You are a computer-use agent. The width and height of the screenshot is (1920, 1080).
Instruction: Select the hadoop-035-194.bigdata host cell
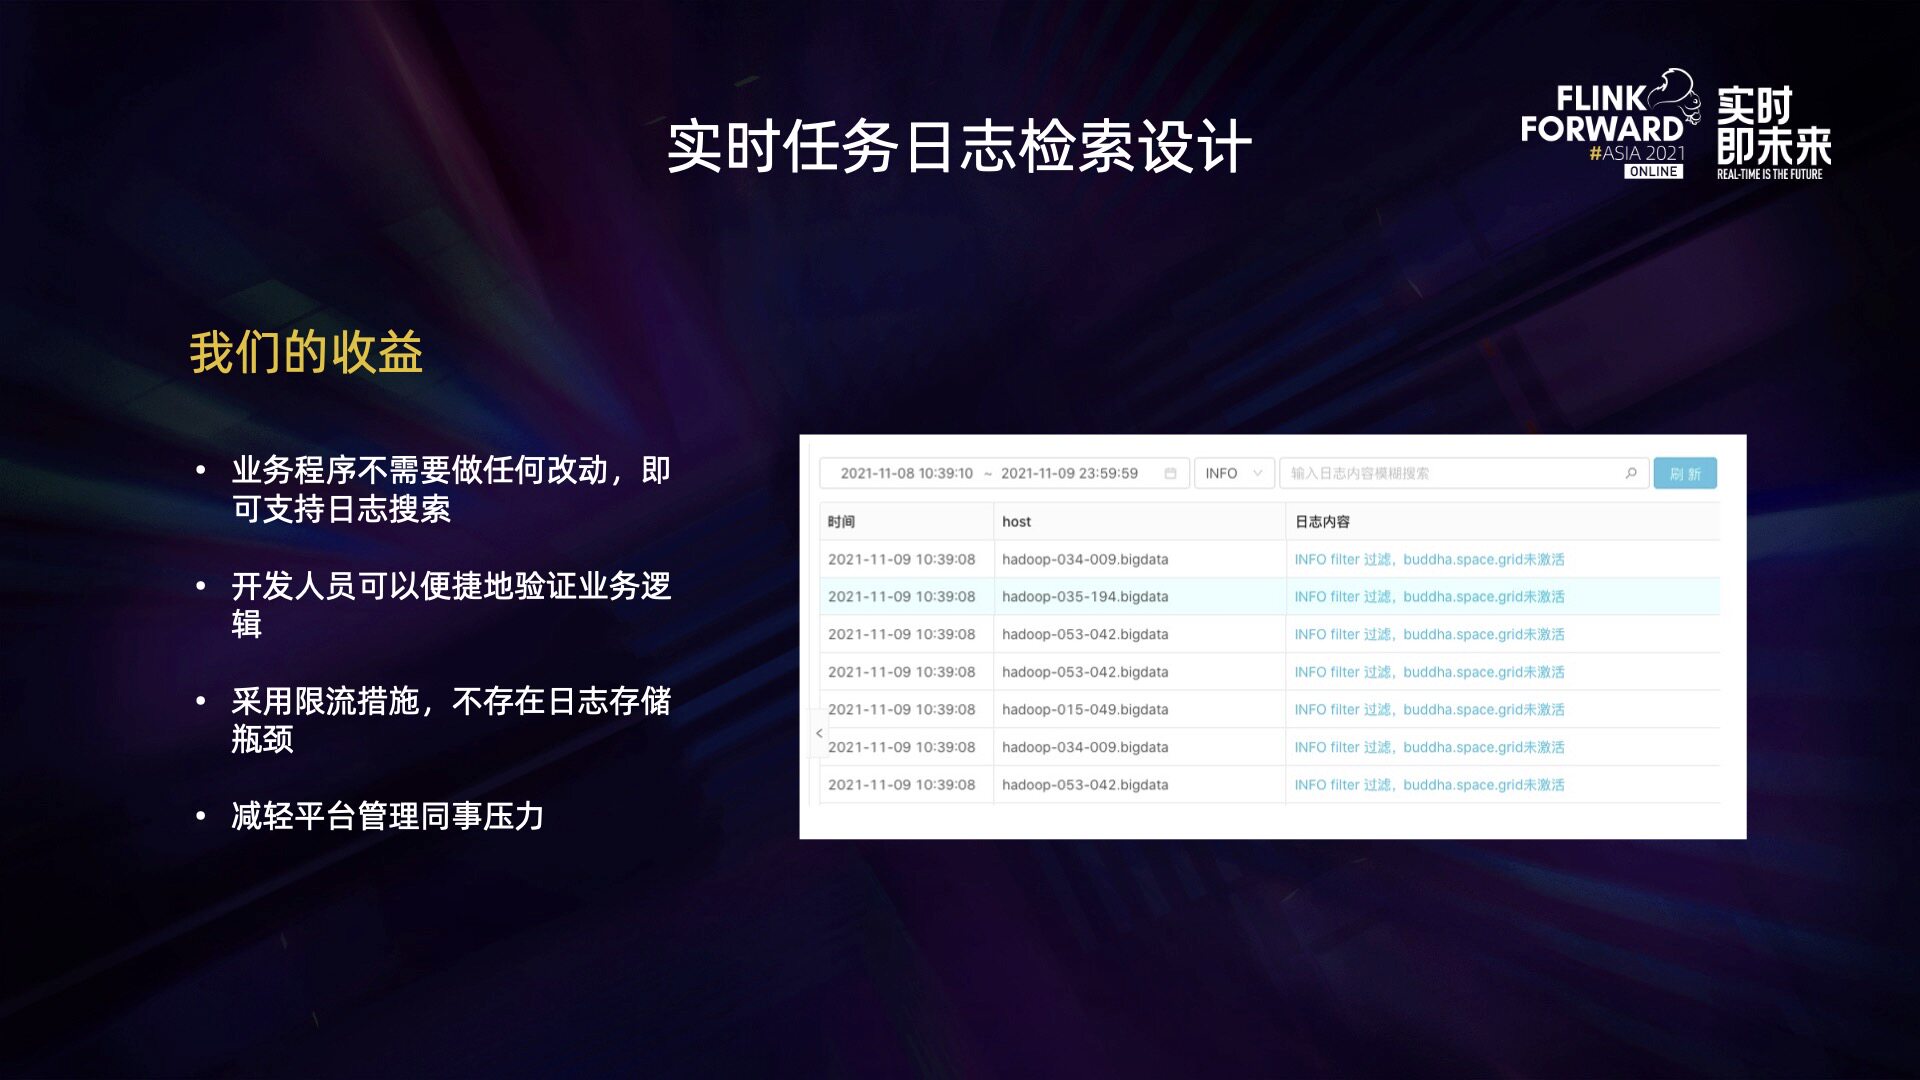tap(1085, 596)
